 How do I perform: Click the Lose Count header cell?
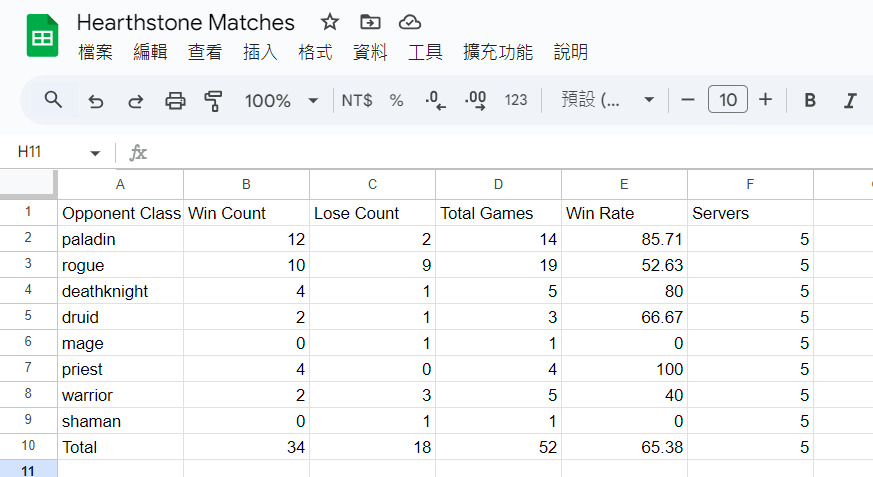click(x=372, y=213)
